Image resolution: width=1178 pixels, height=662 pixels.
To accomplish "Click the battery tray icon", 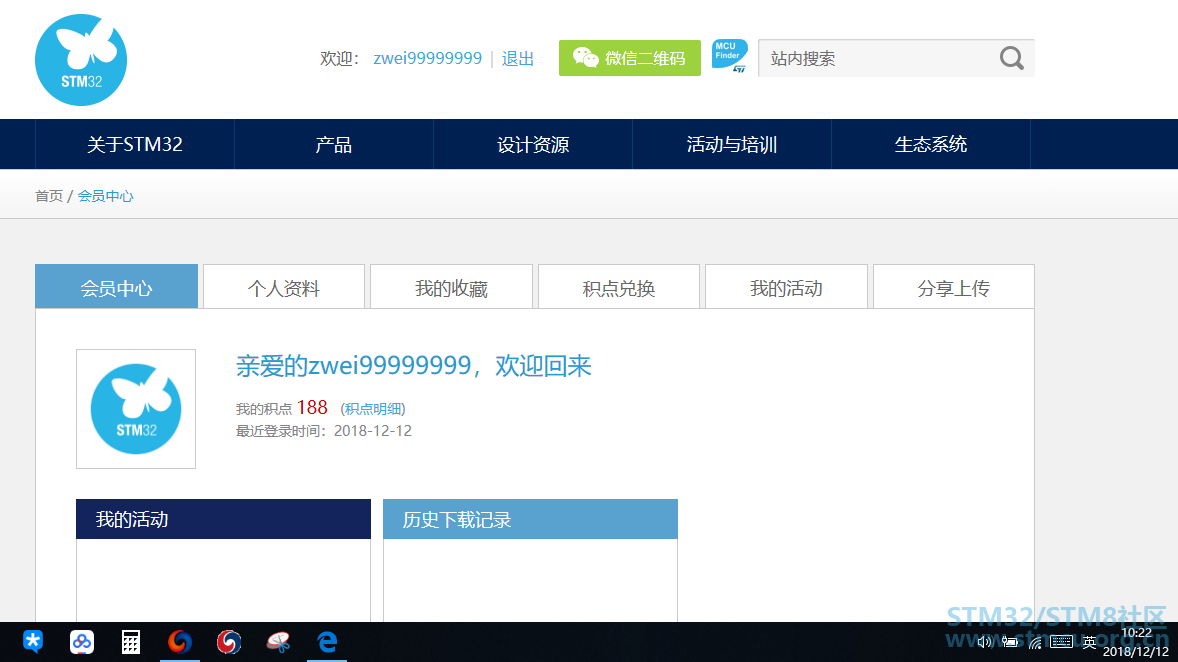I will [x=1010, y=642].
